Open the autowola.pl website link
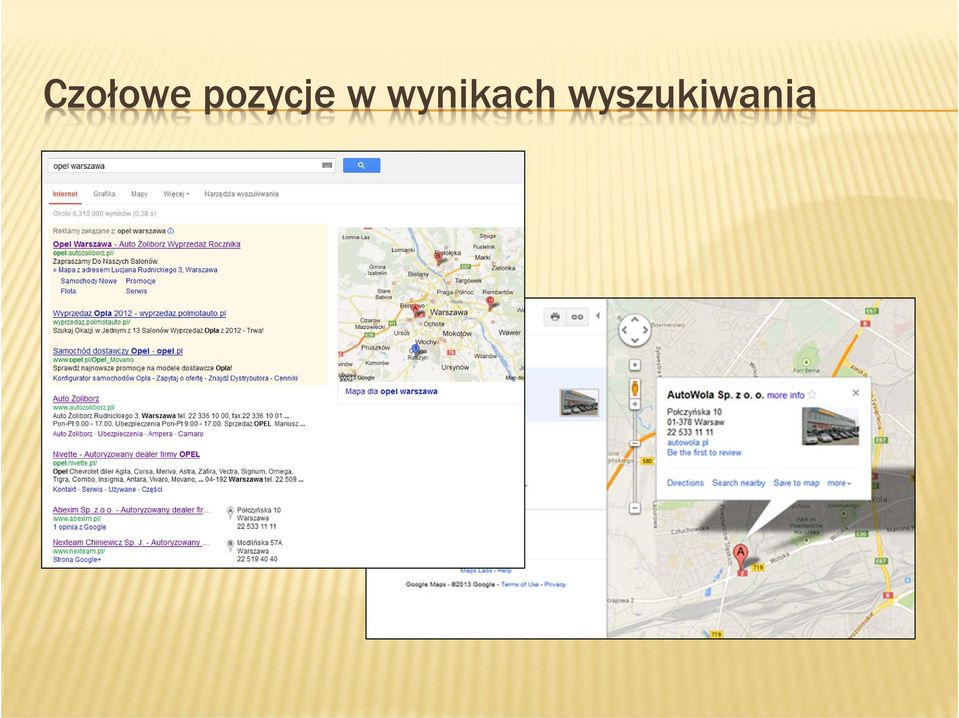This screenshot has width=959, height=718. (687, 442)
